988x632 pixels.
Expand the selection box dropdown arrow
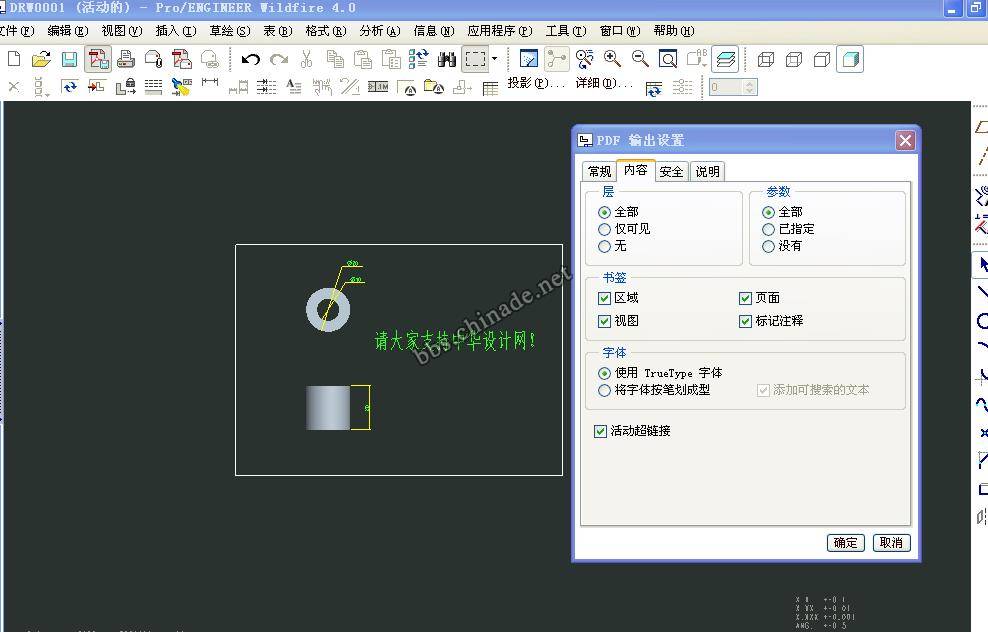[x=494, y=60]
